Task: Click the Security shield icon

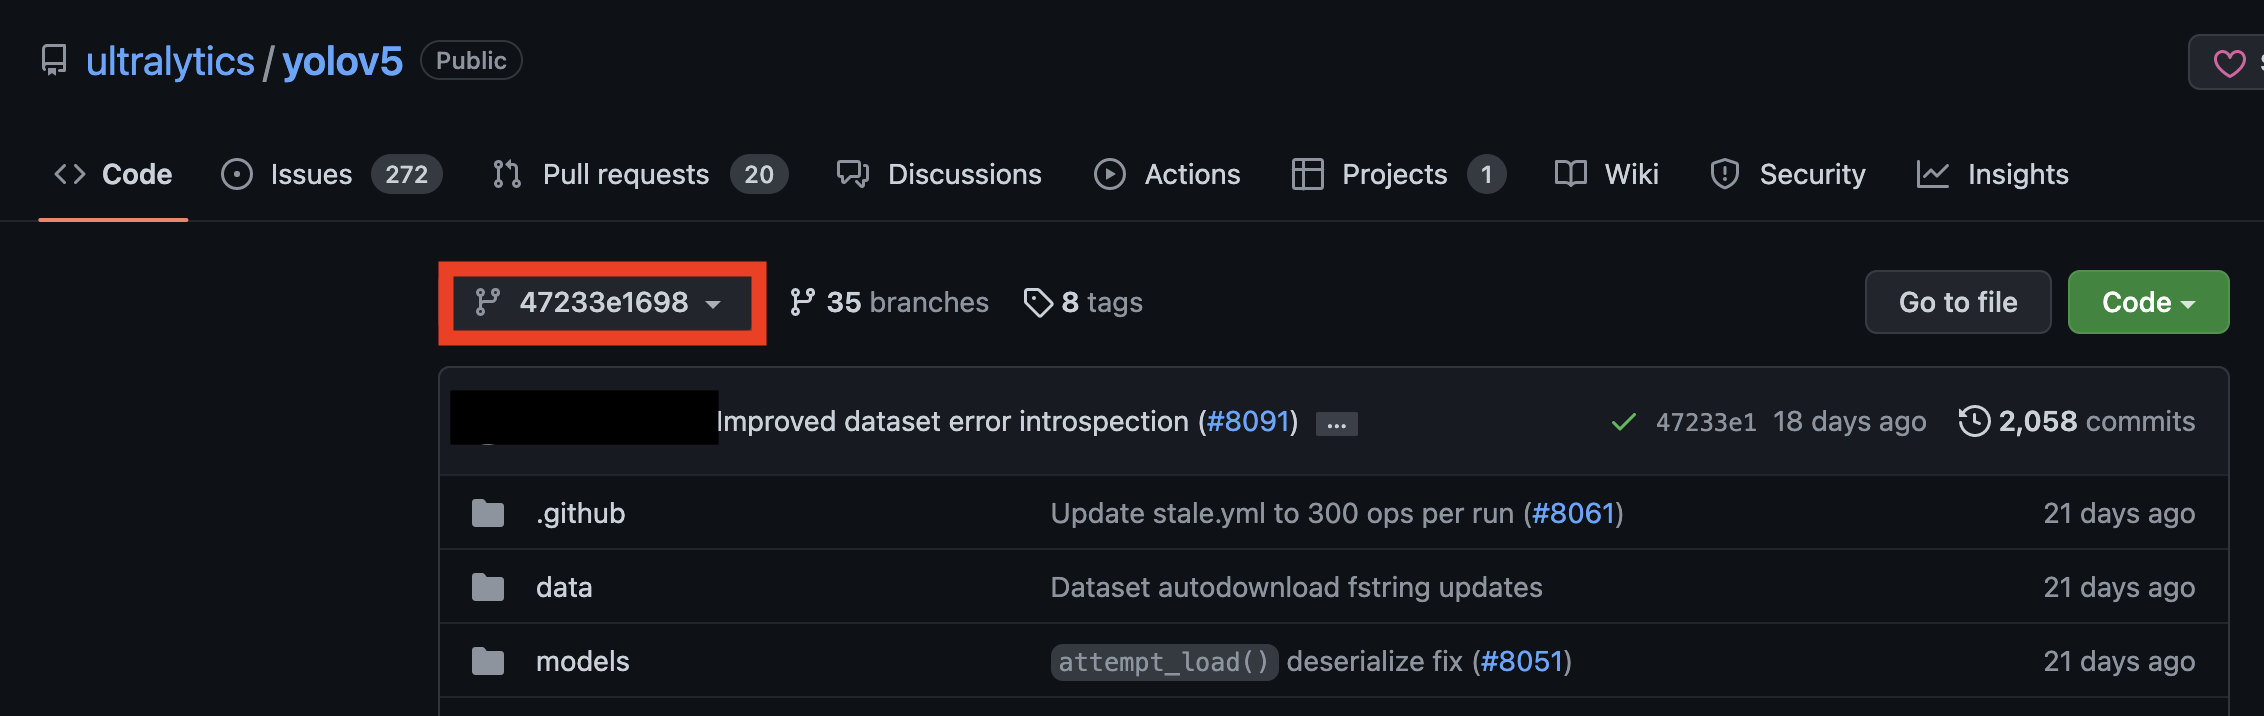Action: [1724, 174]
